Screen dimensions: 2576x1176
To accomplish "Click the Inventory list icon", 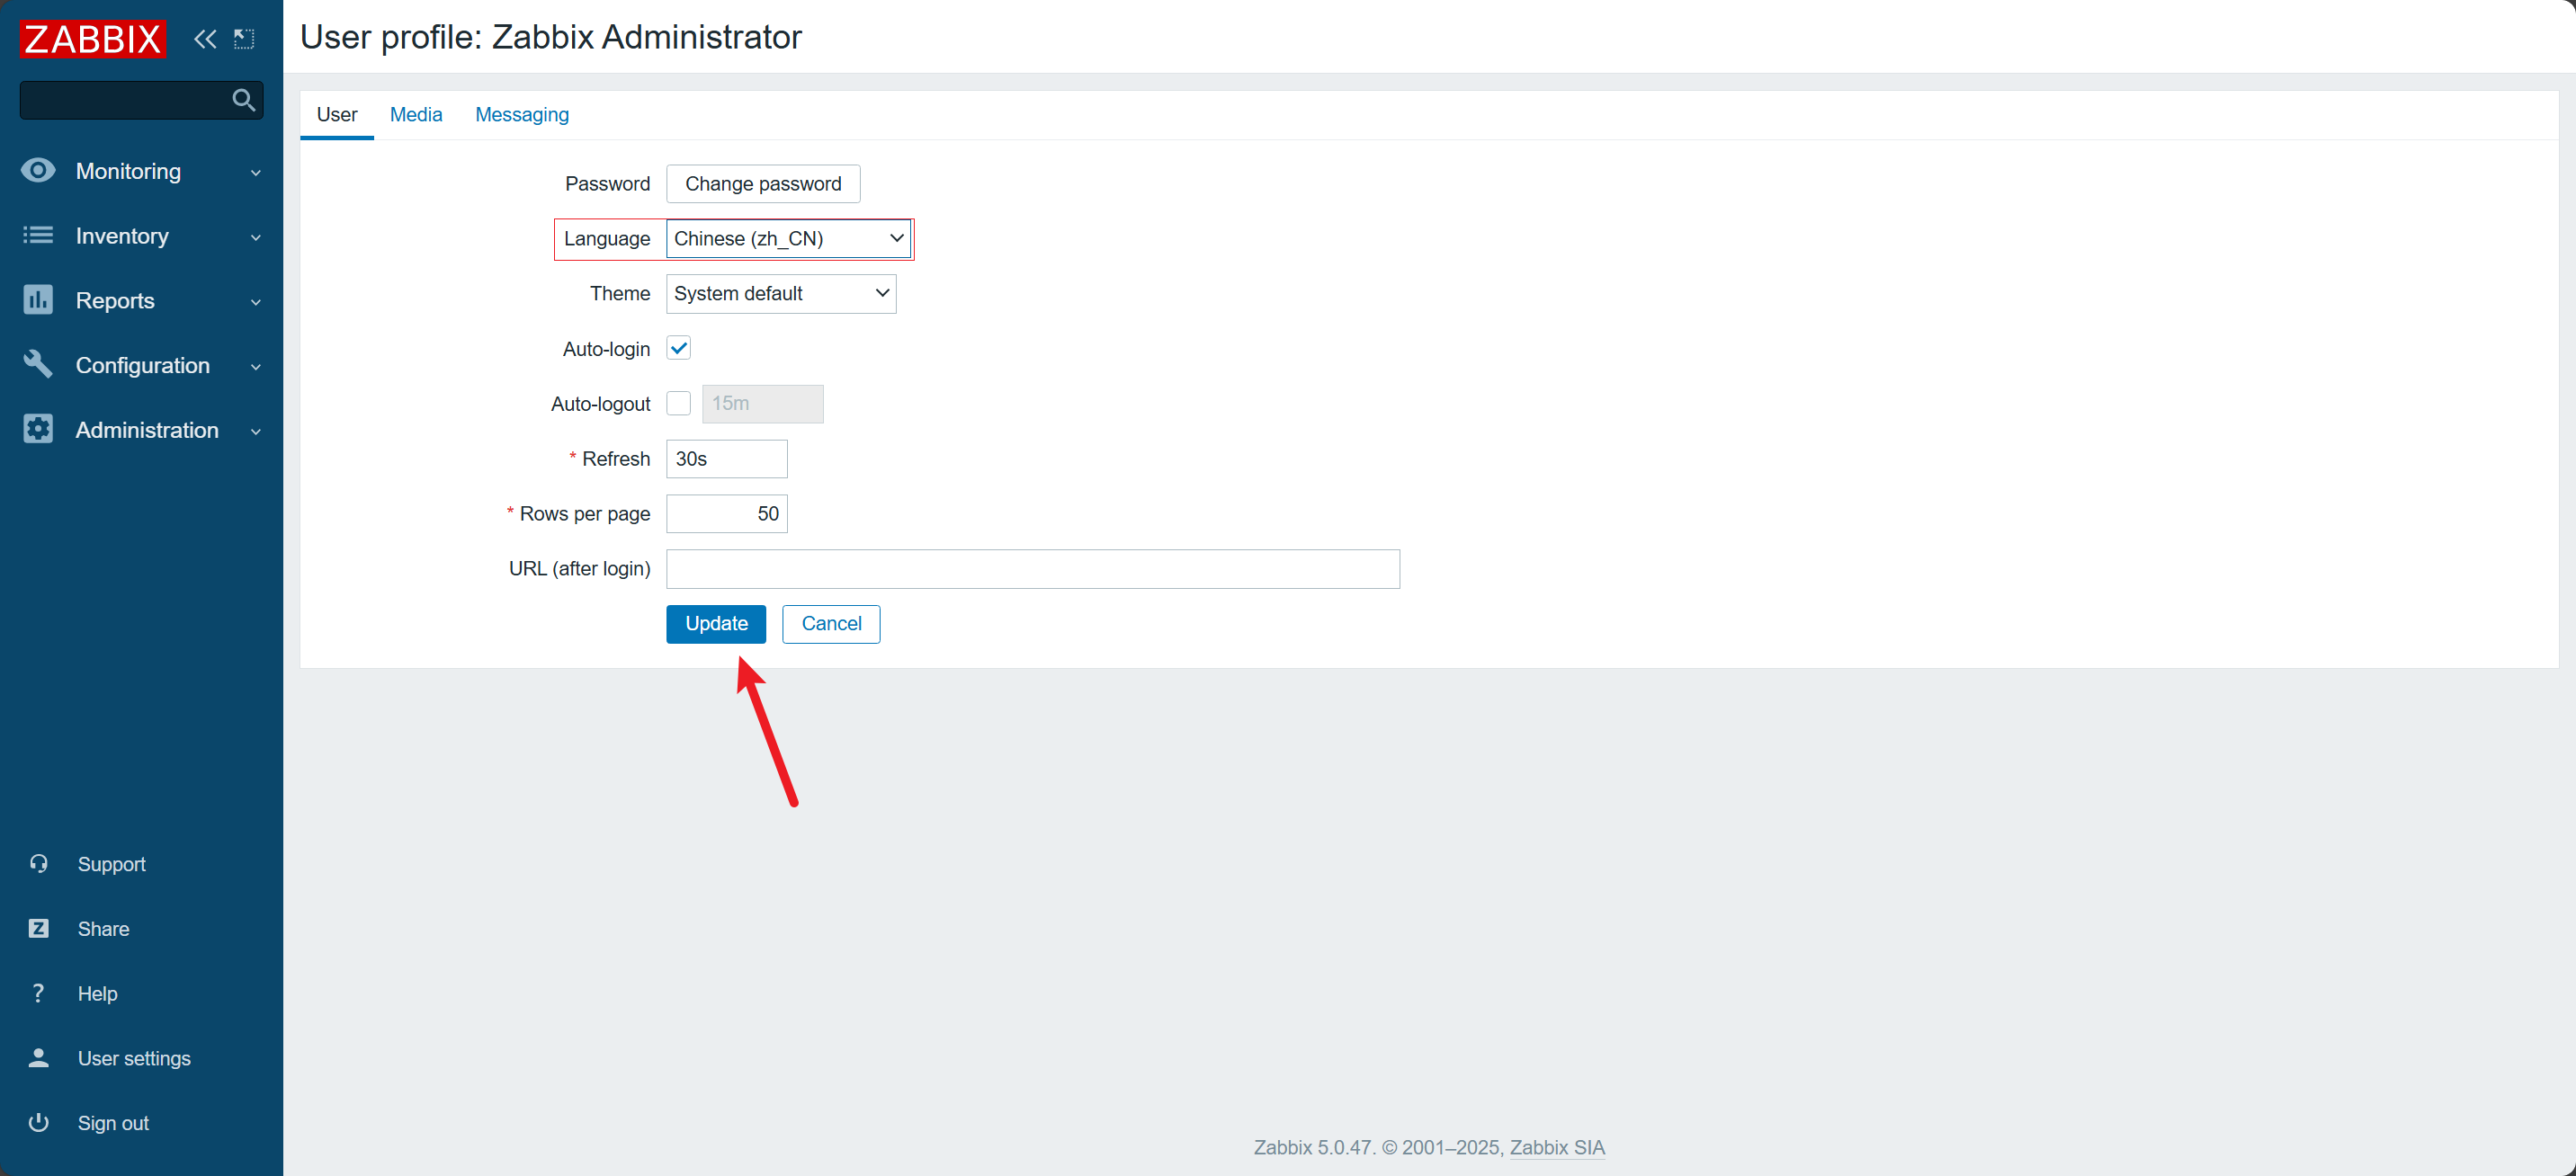I will (x=38, y=235).
